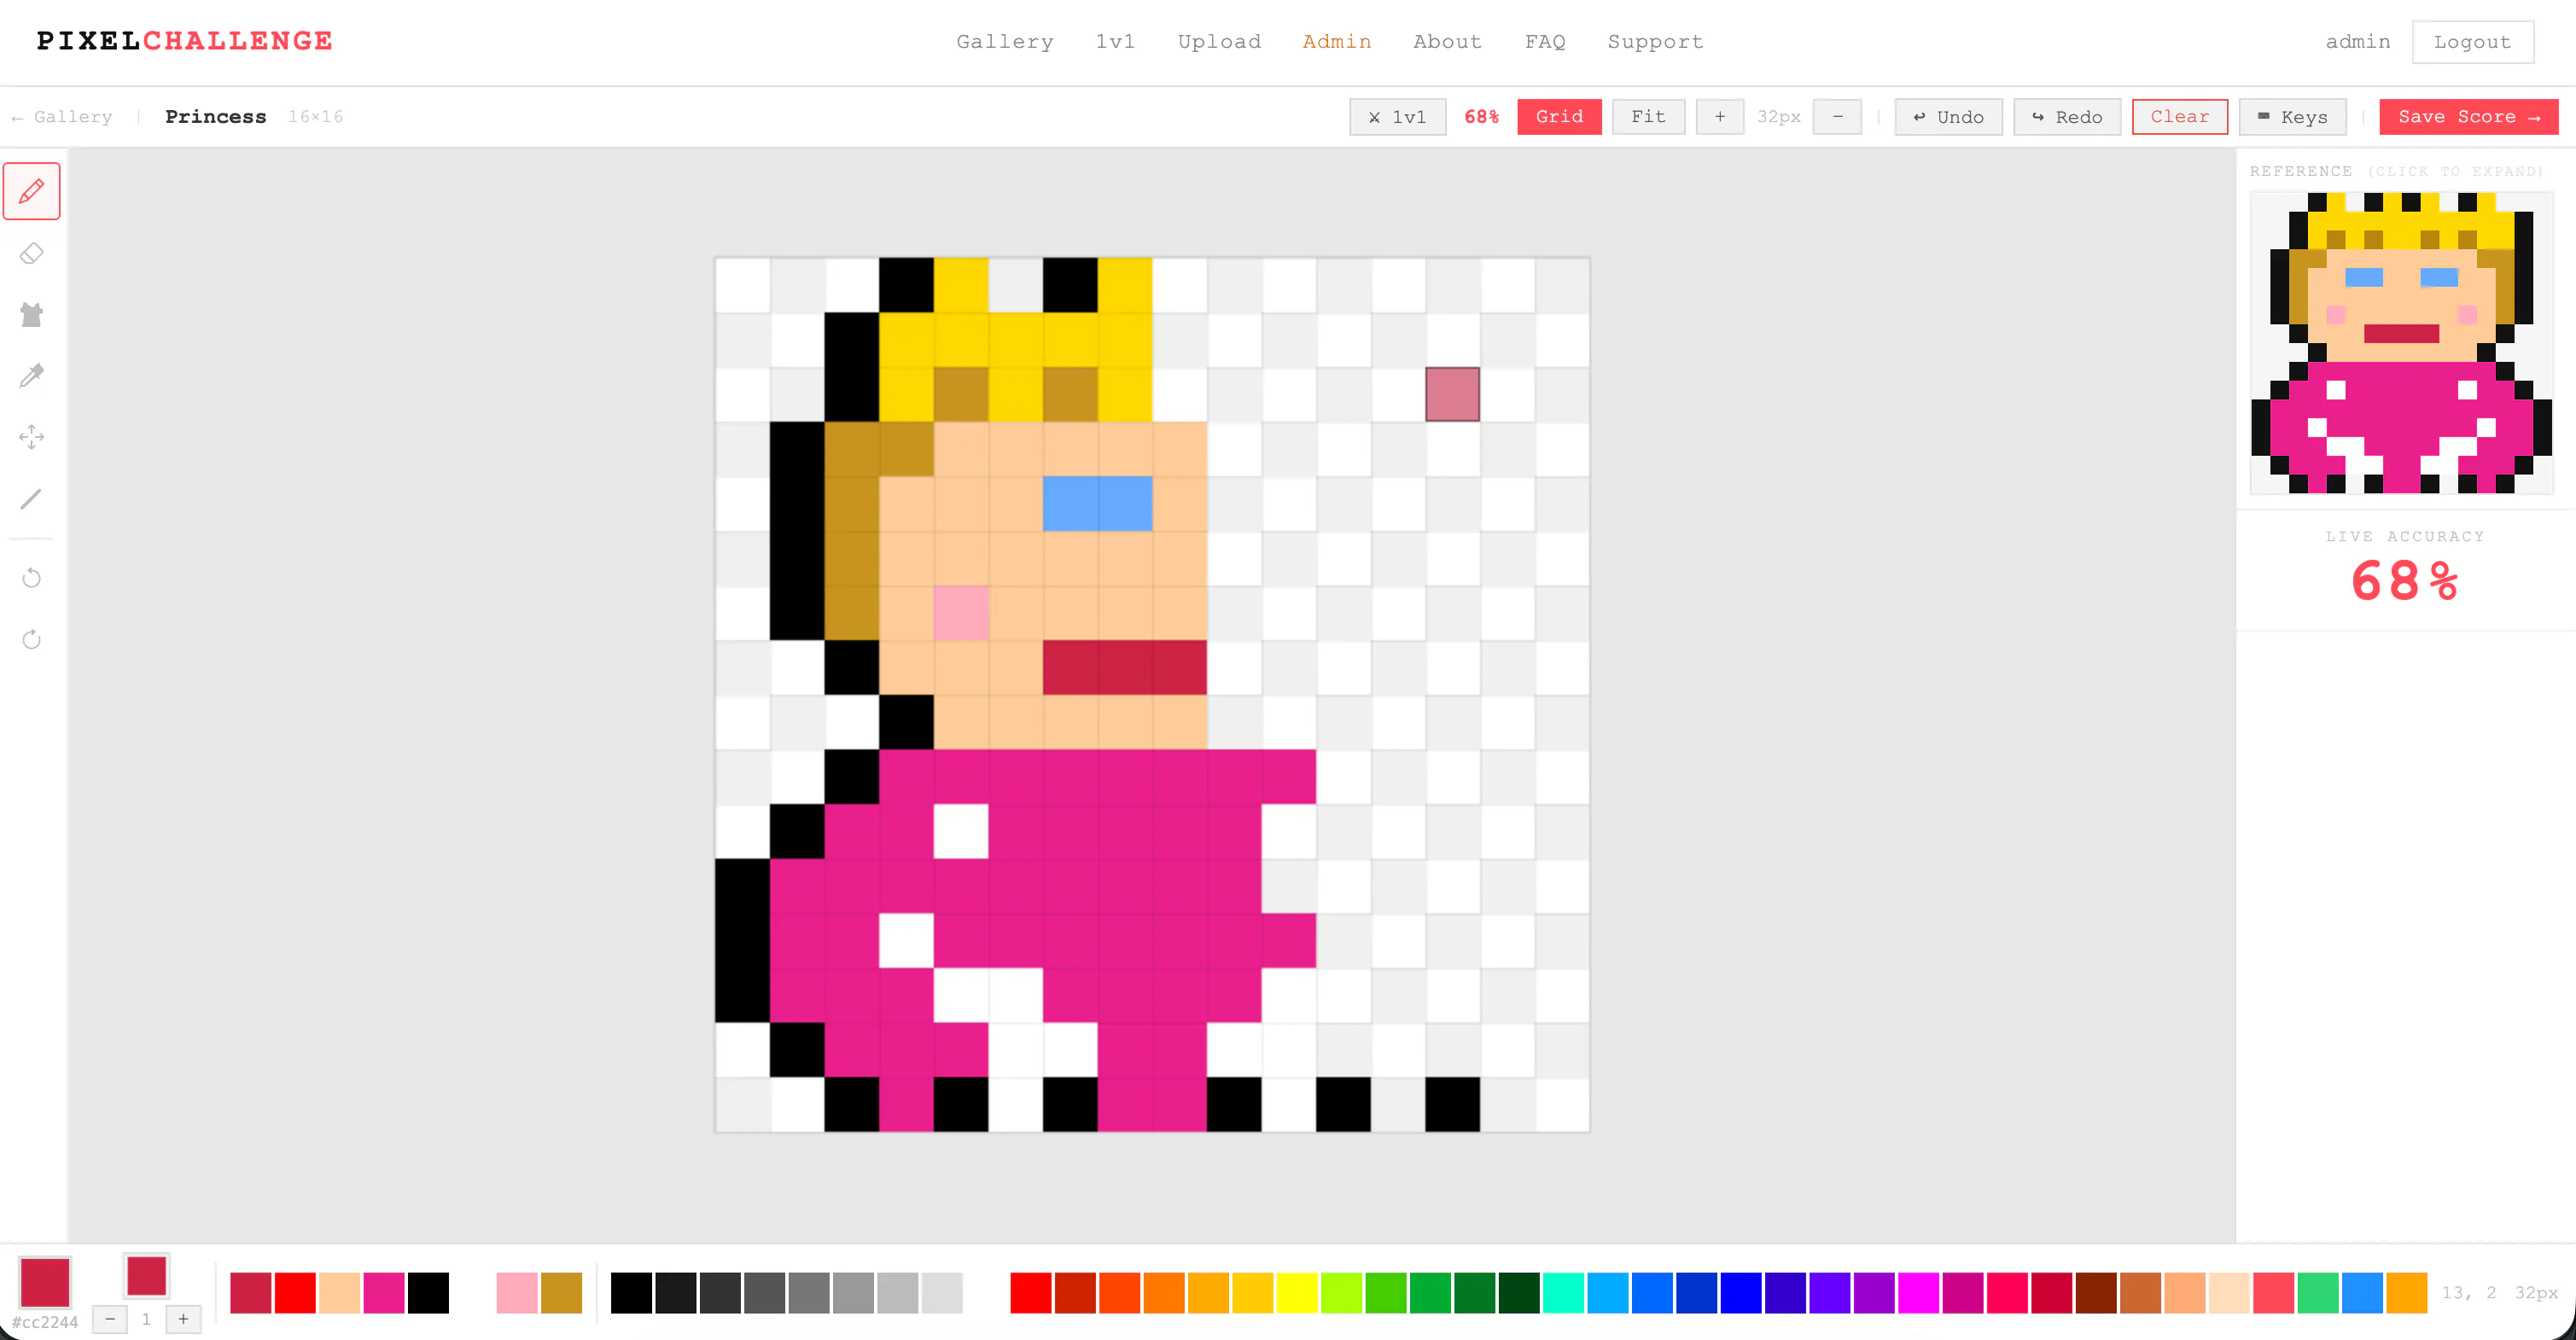Show the Keys shortcuts
Image resolution: width=2576 pixels, height=1340 pixels.
point(2292,117)
